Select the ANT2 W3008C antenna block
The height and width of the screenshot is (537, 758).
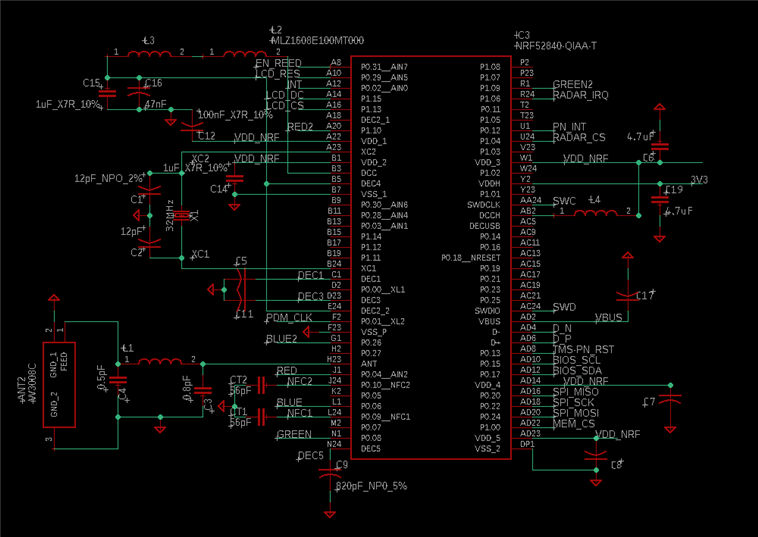pyautogui.click(x=59, y=385)
